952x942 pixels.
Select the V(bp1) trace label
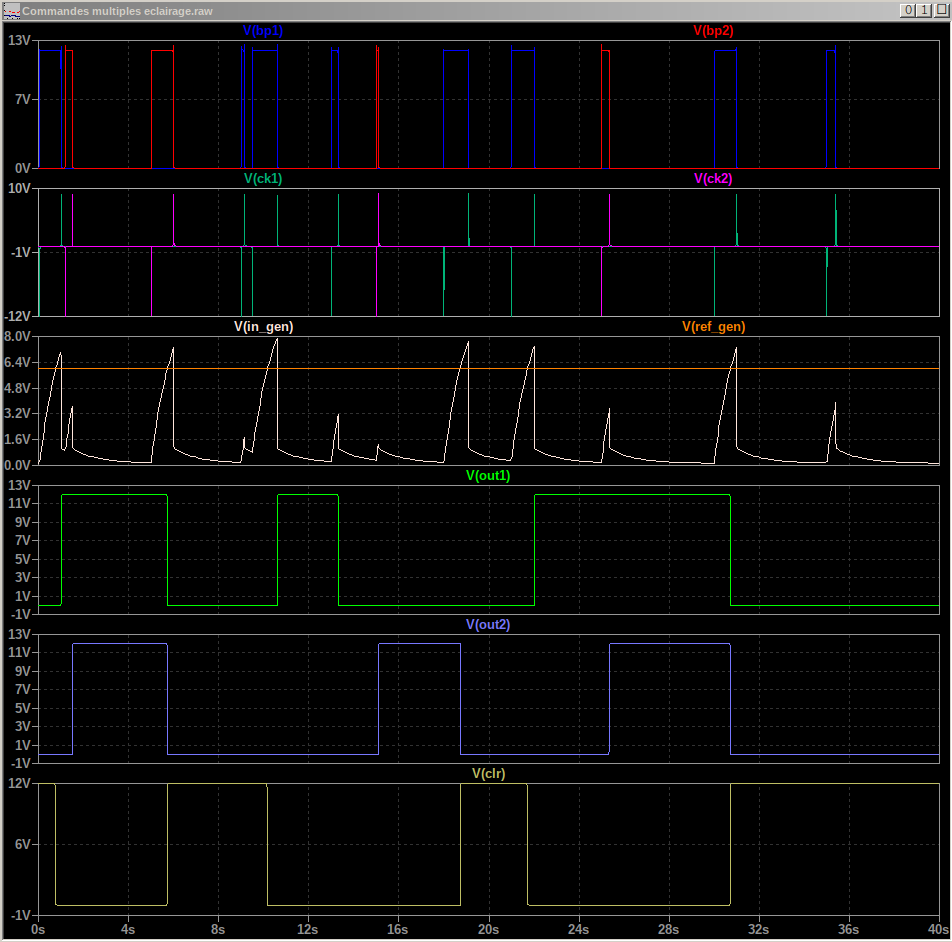click(x=263, y=31)
